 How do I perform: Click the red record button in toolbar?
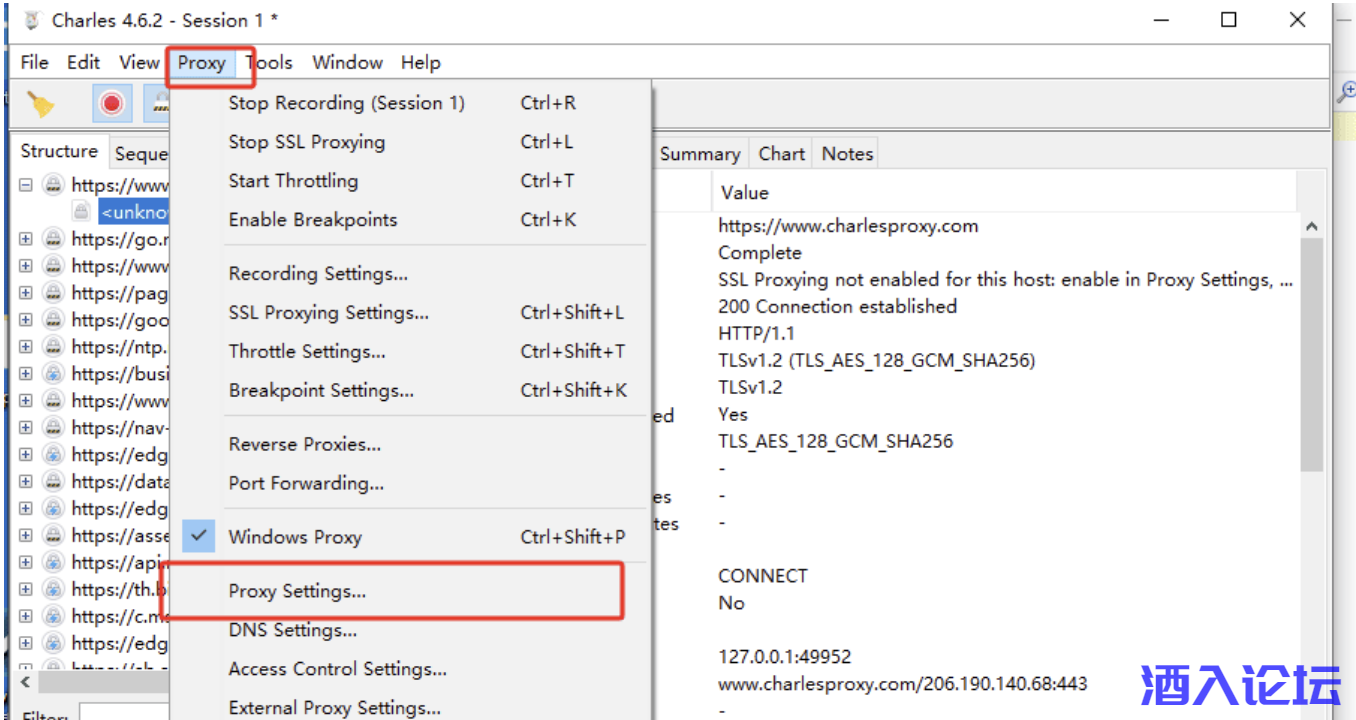(112, 103)
